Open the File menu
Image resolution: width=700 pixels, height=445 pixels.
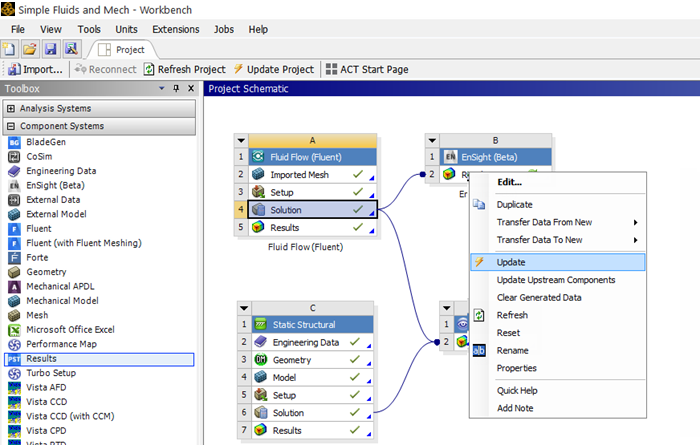[x=18, y=29]
